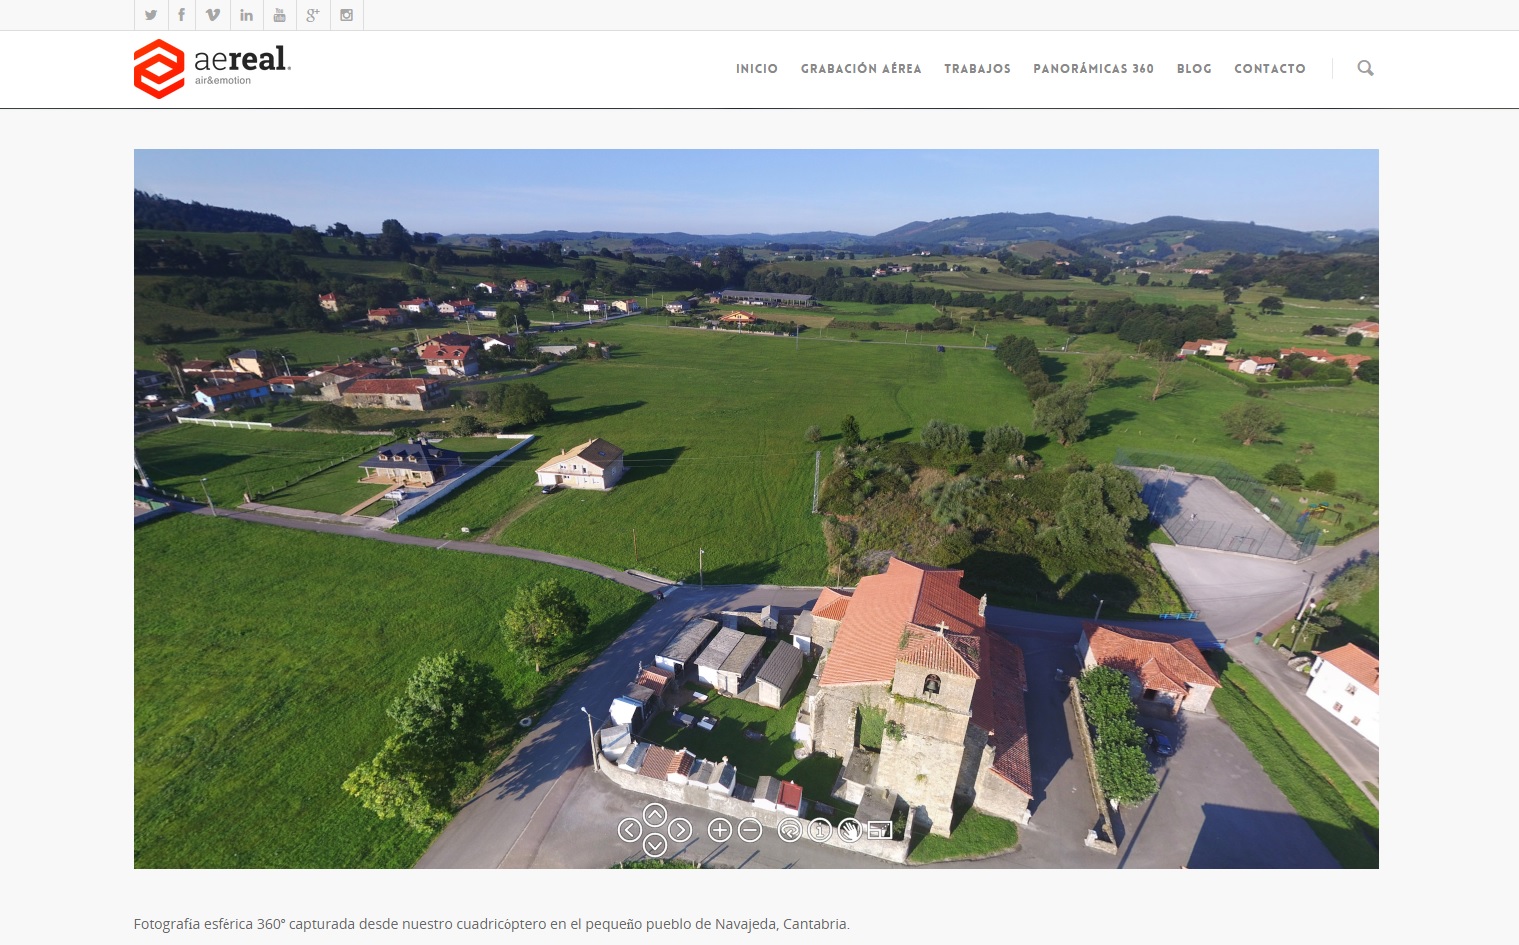Click the 360 panorama of Navajeda church
1519x945 pixels.
click(x=756, y=509)
